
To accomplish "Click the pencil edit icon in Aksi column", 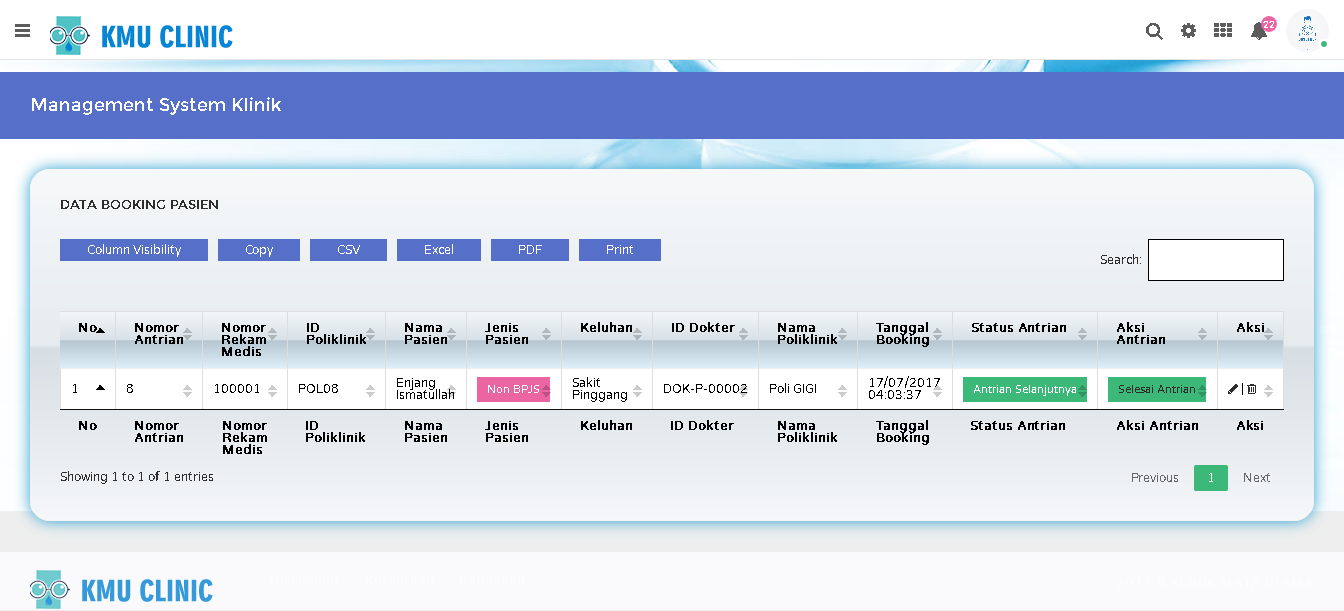I will pos(1233,389).
